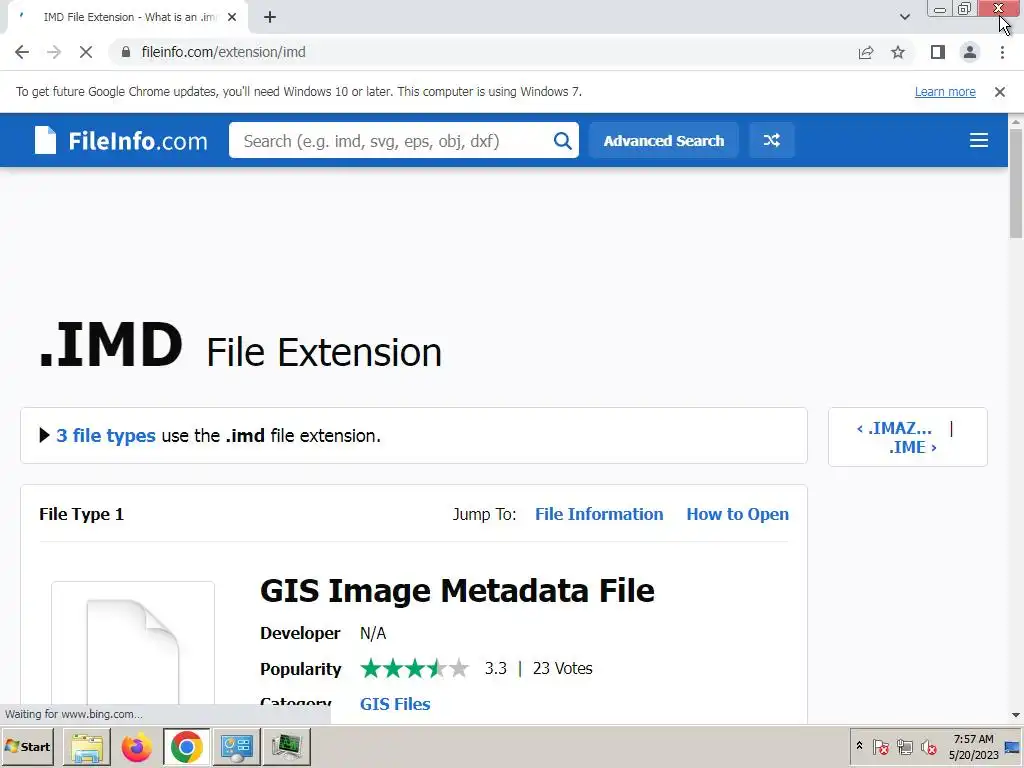Image resolution: width=1024 pixels, height=768 pixels.
Task: Open the control panel taskbar icon
Action: [236, 747]
